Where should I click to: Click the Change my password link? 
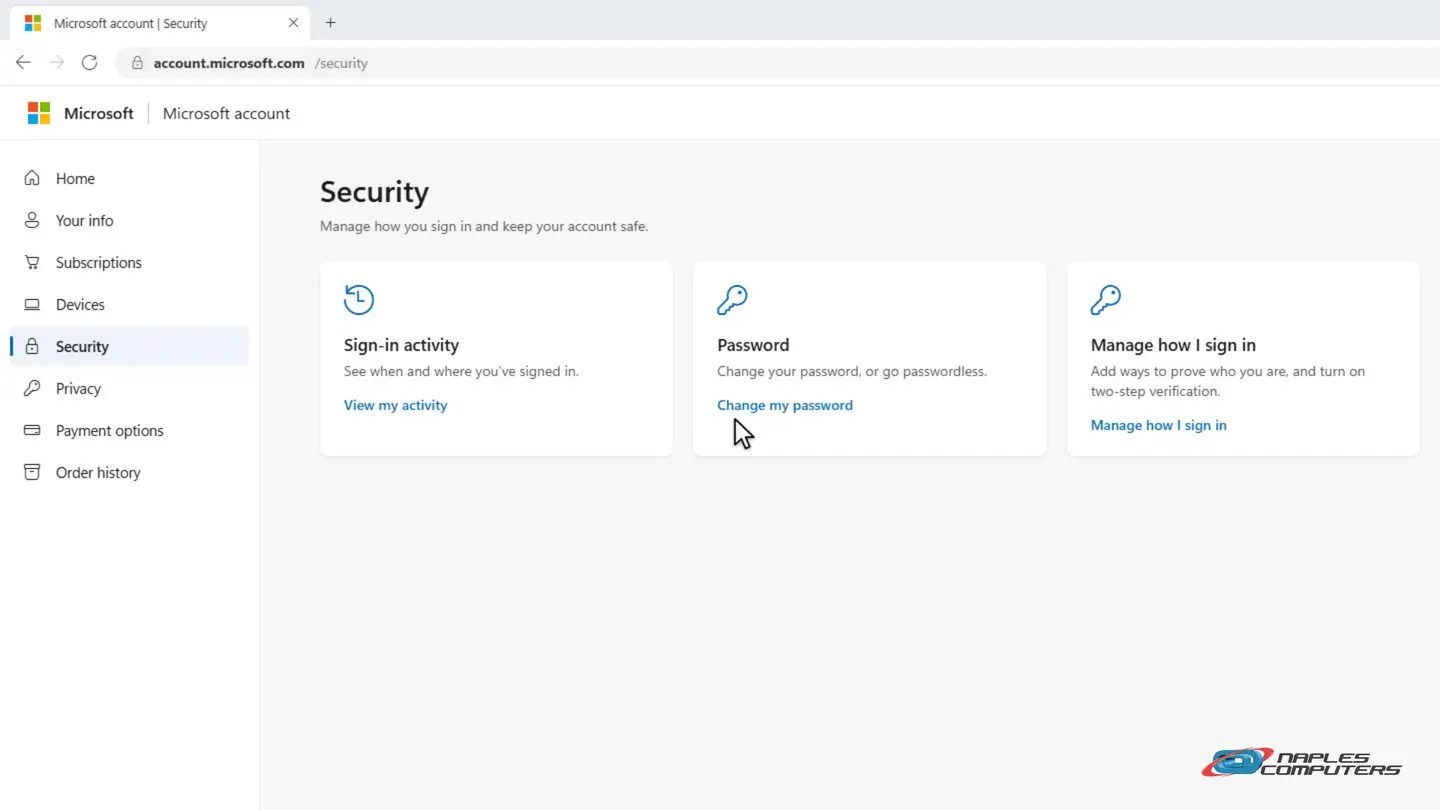tap(785, 405)
